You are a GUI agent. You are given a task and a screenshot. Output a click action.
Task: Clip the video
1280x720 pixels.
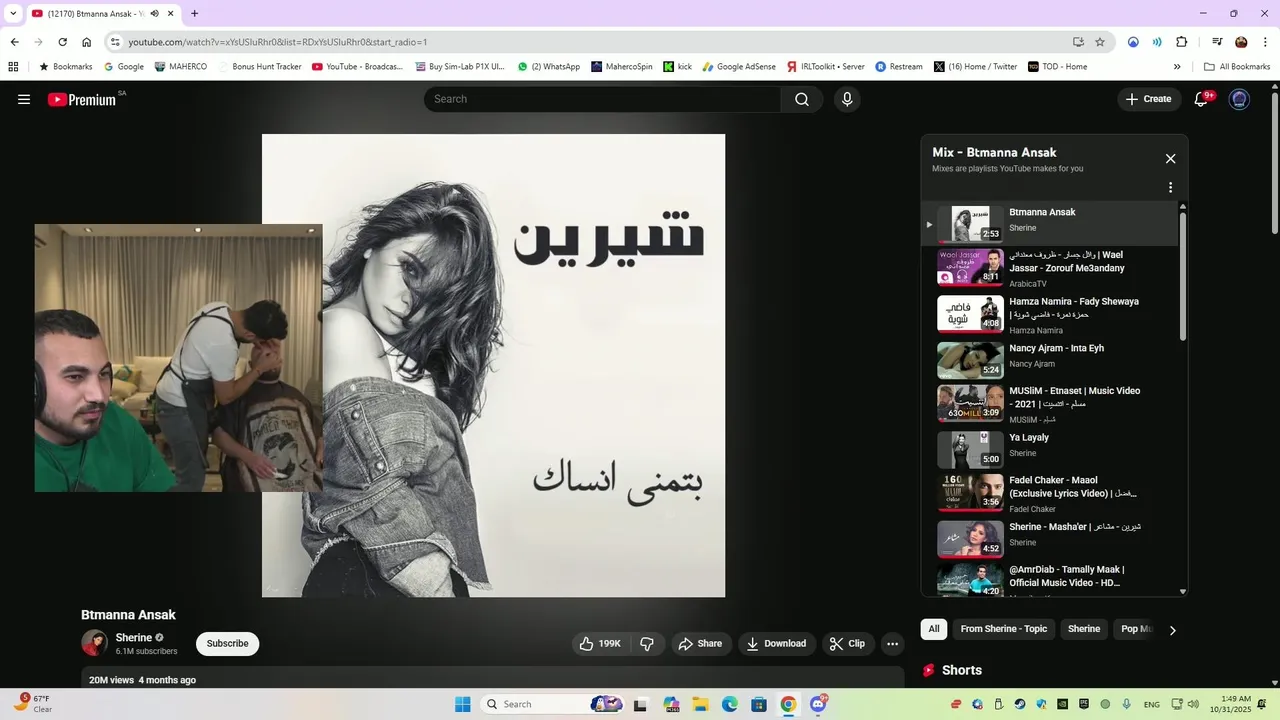pos(847,644)
